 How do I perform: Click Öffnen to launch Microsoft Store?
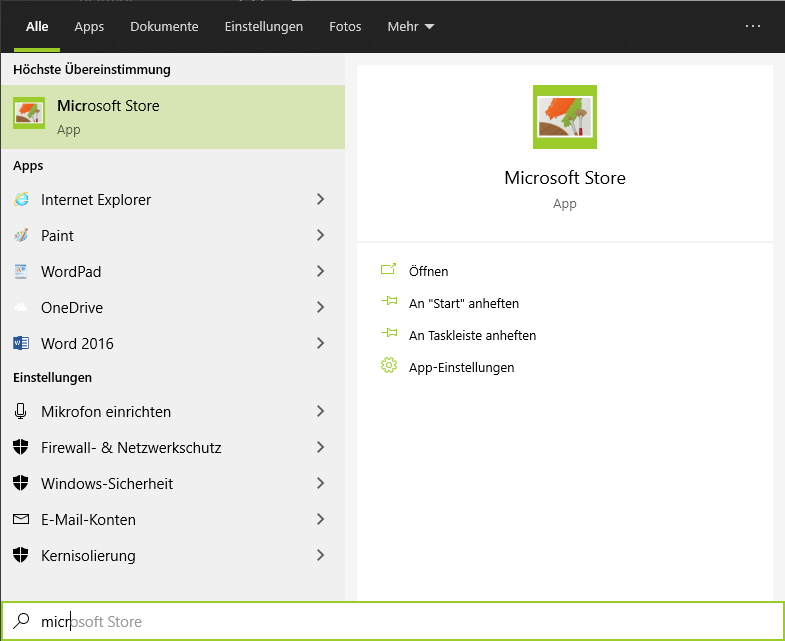428,271
